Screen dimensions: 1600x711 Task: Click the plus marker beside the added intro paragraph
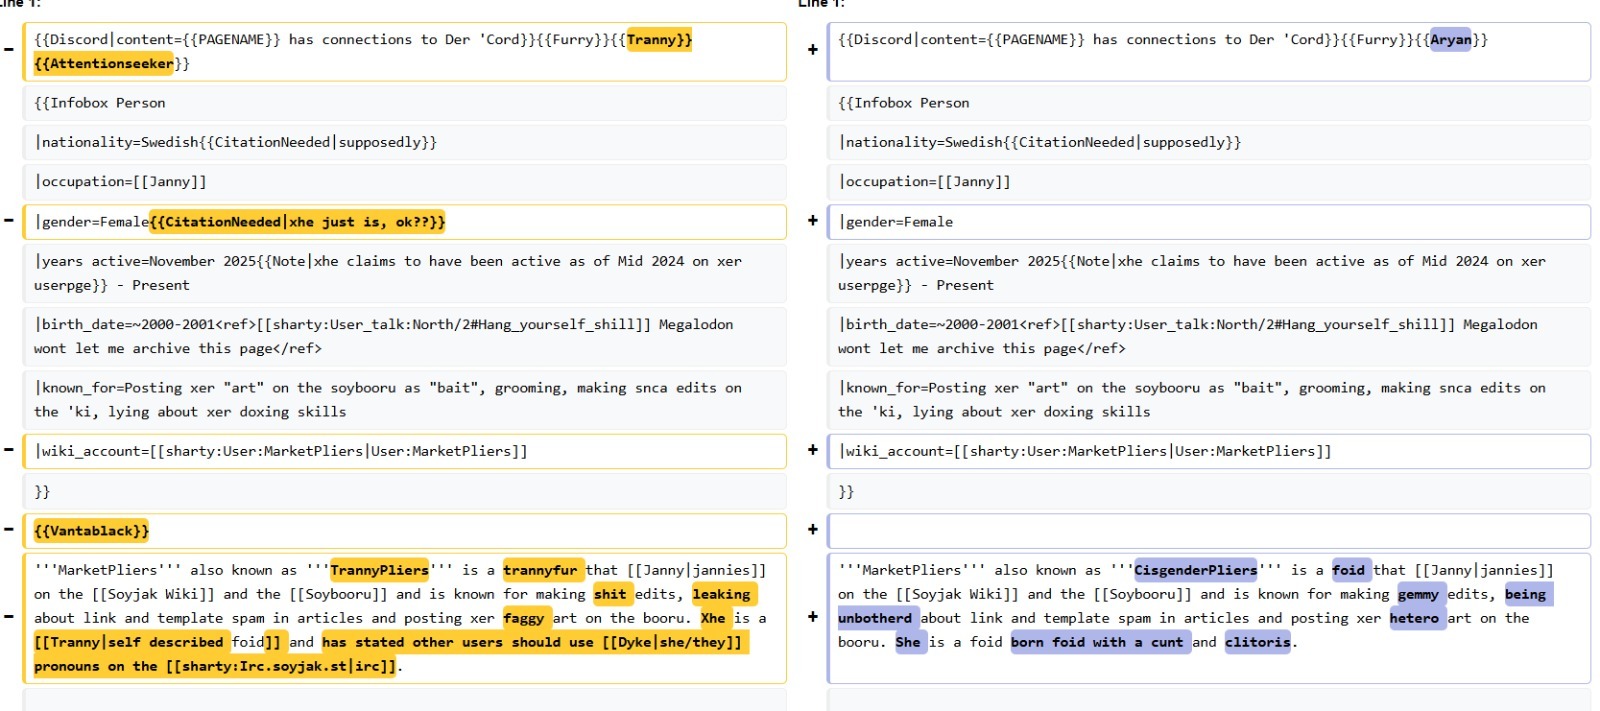click(812, 616)
